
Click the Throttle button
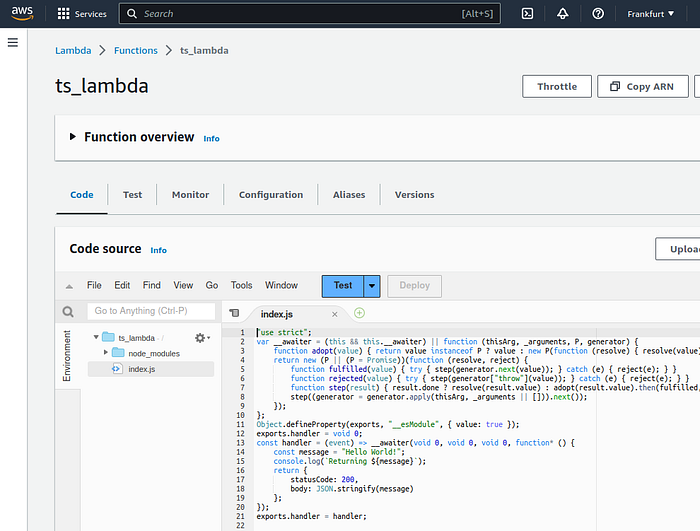557,87
